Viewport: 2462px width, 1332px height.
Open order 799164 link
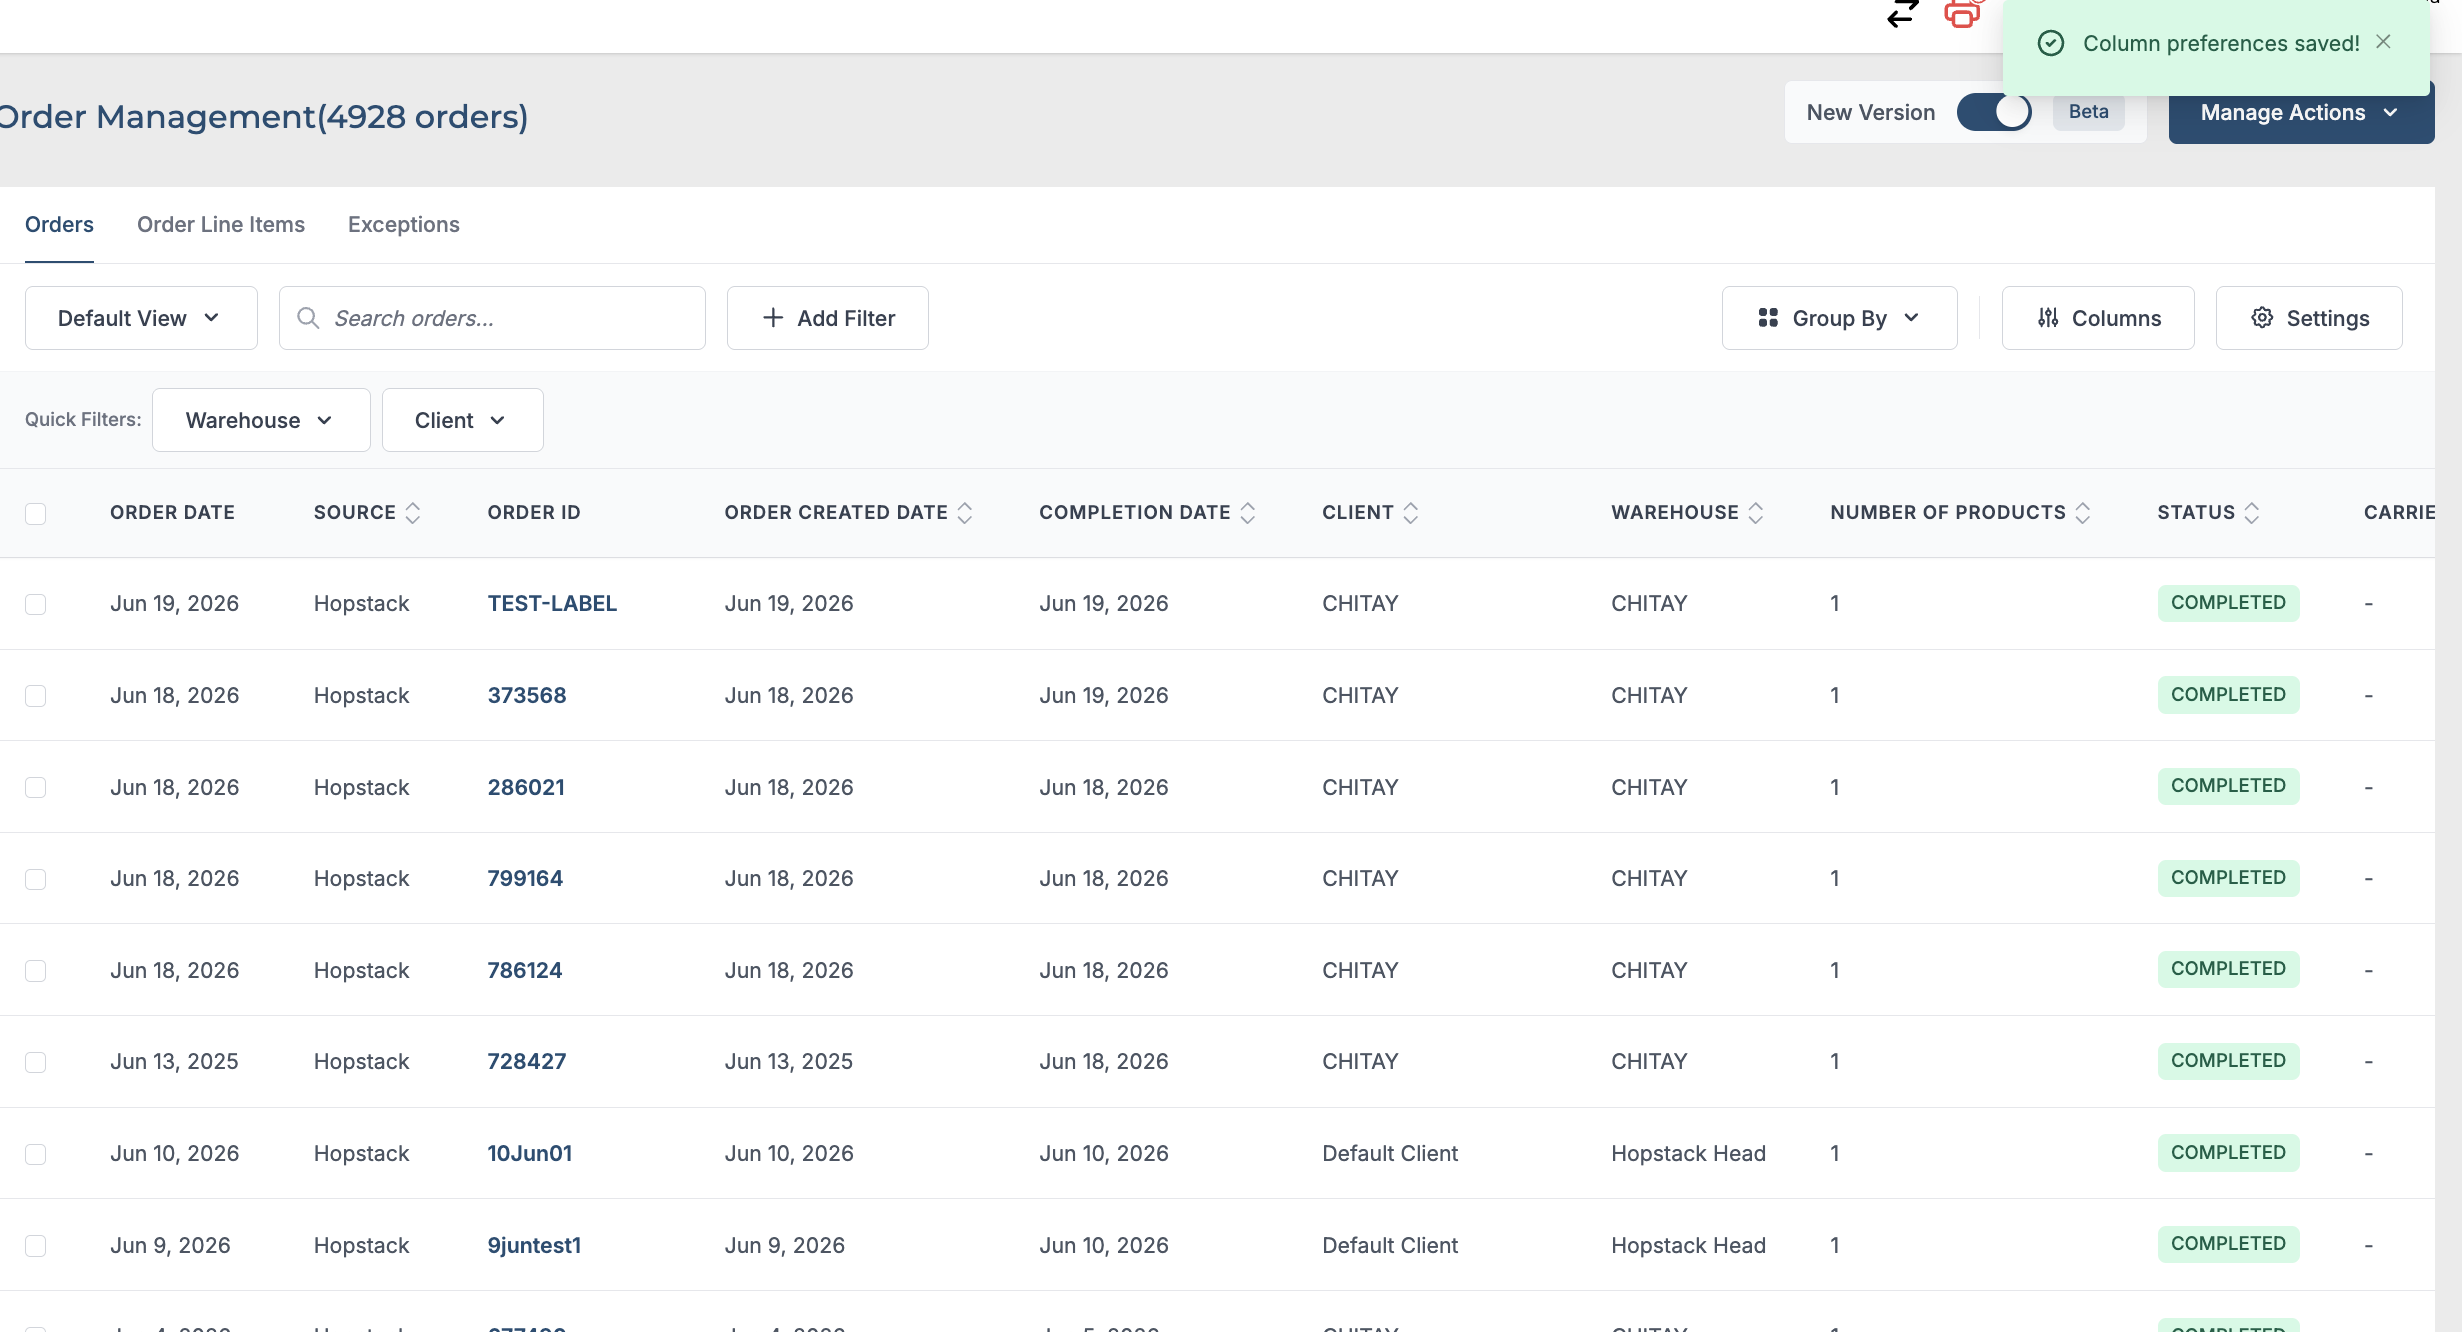525,879
